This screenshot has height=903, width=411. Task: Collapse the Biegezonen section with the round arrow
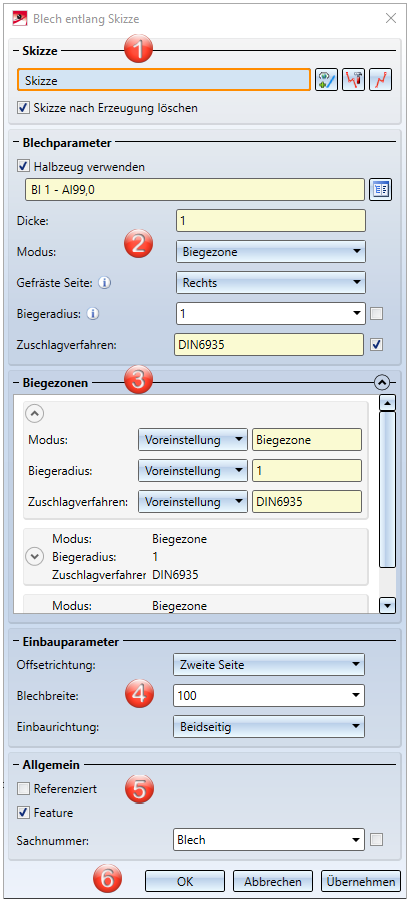pos(382,382)
